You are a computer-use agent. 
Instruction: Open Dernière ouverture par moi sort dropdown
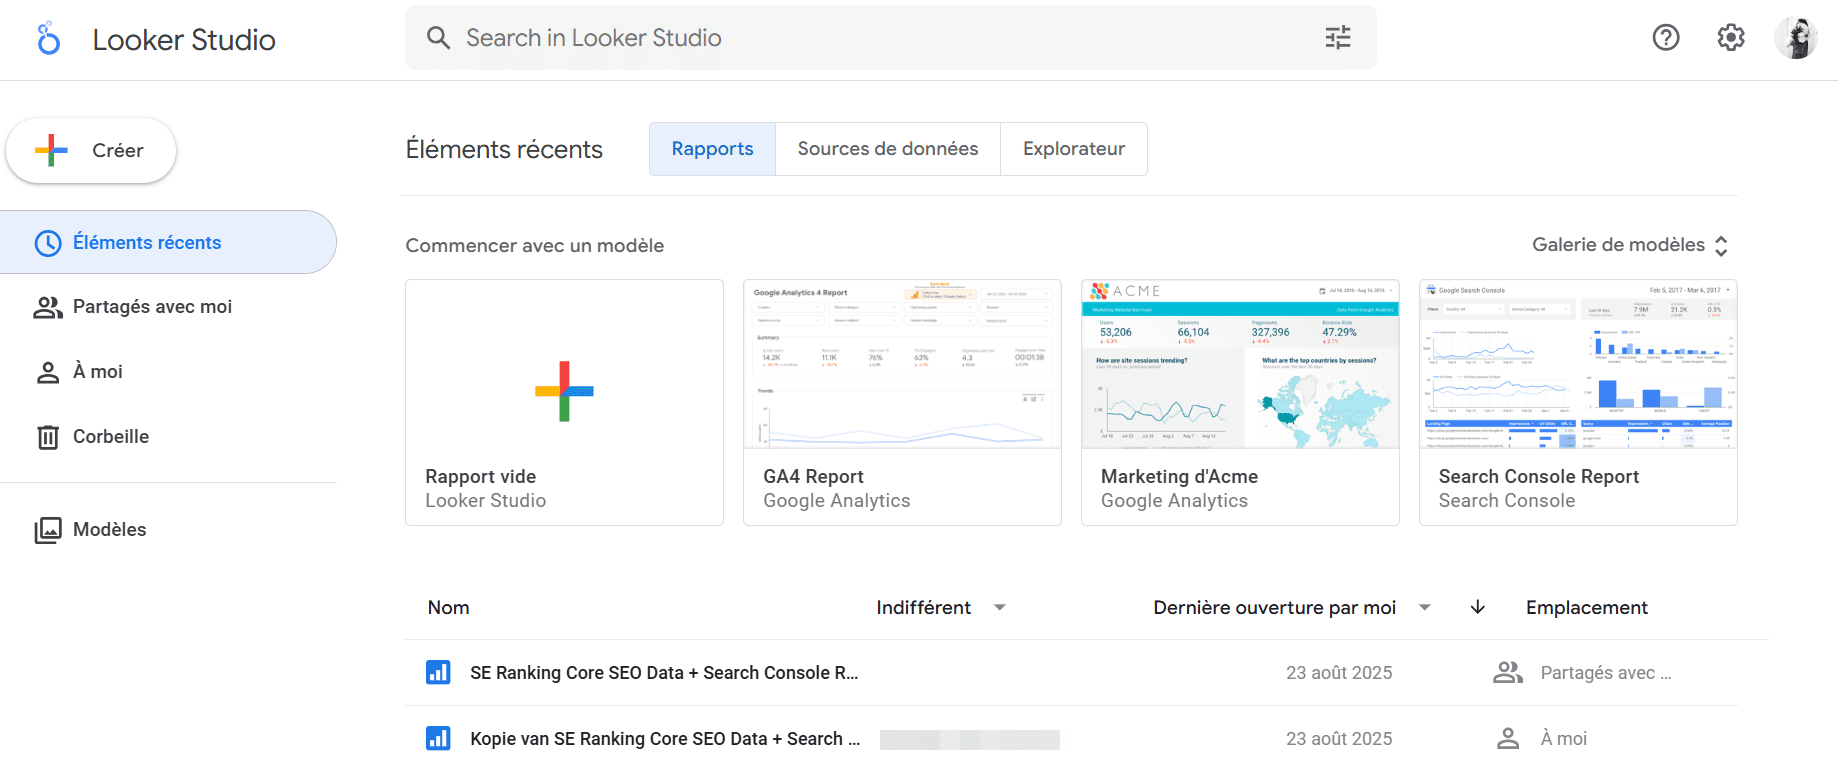click(x=1292, y=608)
